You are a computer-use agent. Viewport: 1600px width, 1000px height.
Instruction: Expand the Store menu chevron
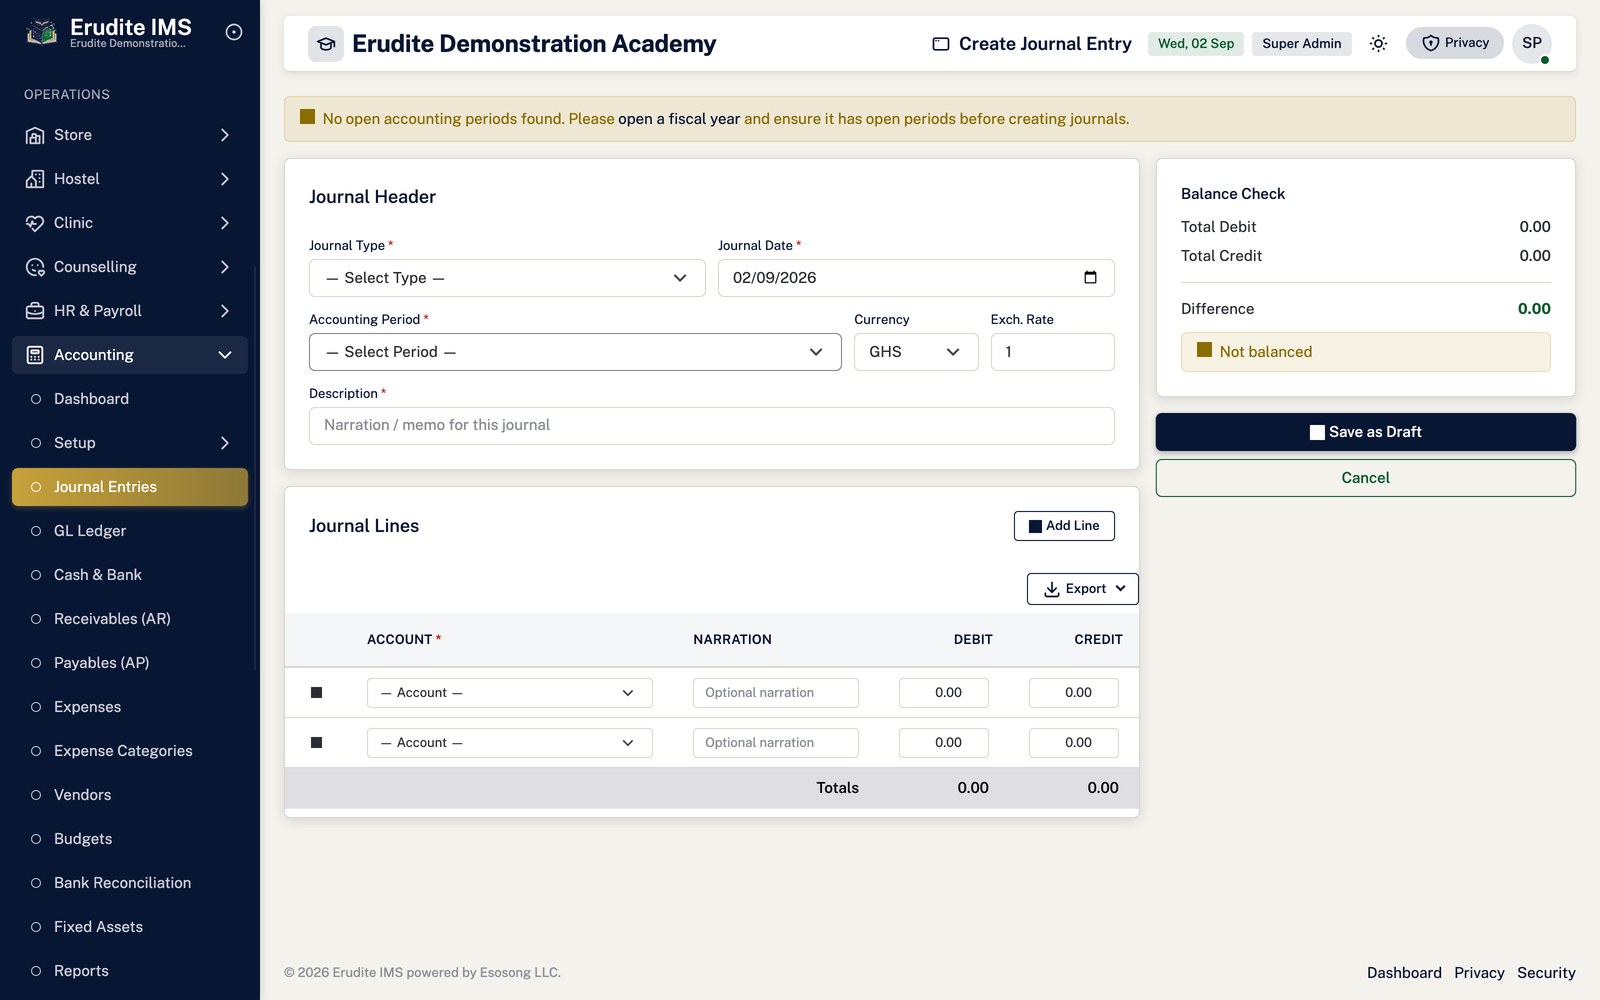[x=225, y=135]
